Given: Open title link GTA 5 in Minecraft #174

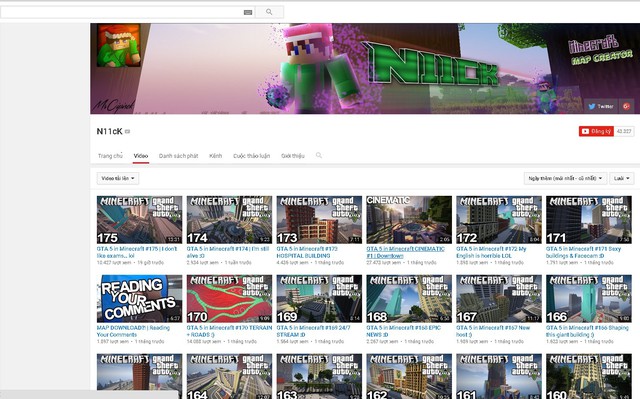Looking at the screenshot, I should 228,252.
